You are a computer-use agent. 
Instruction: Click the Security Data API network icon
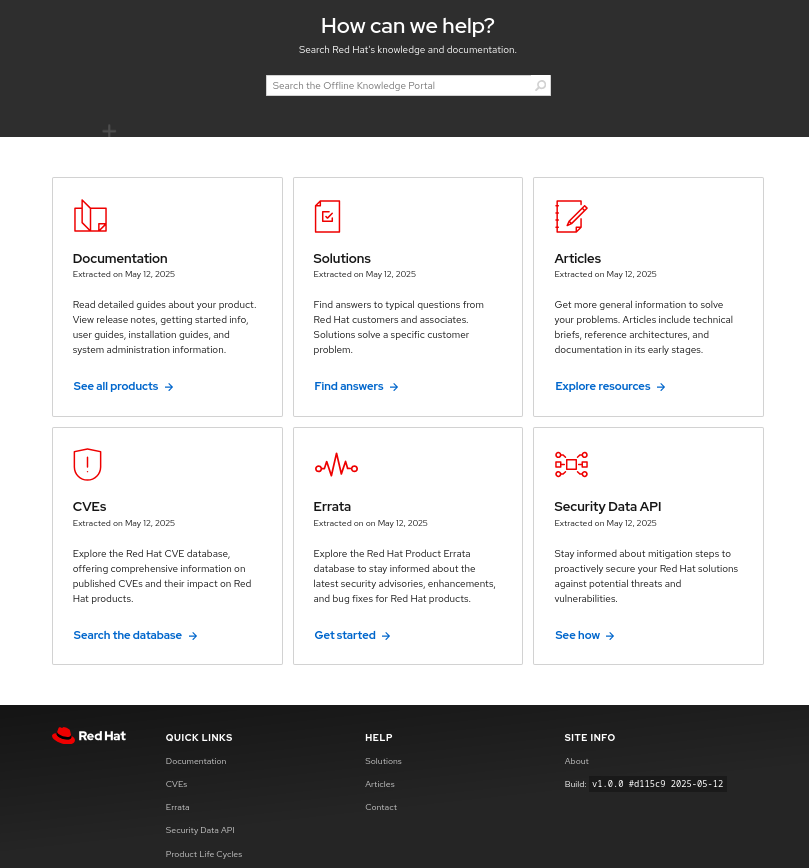571,464
